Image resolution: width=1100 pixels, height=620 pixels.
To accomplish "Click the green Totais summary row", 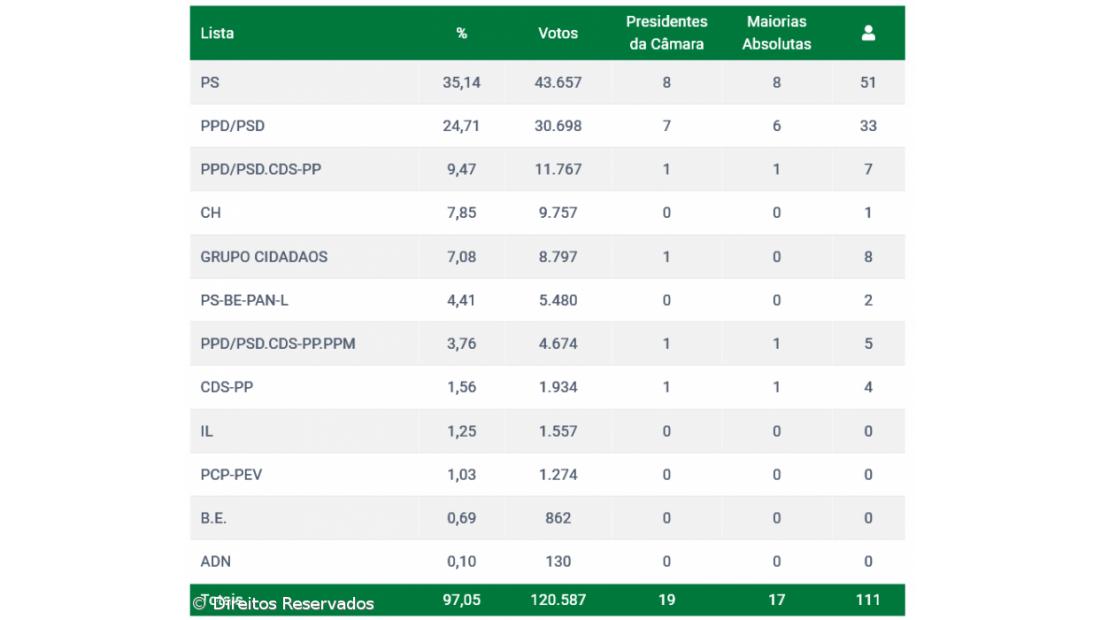I will 550,599.
